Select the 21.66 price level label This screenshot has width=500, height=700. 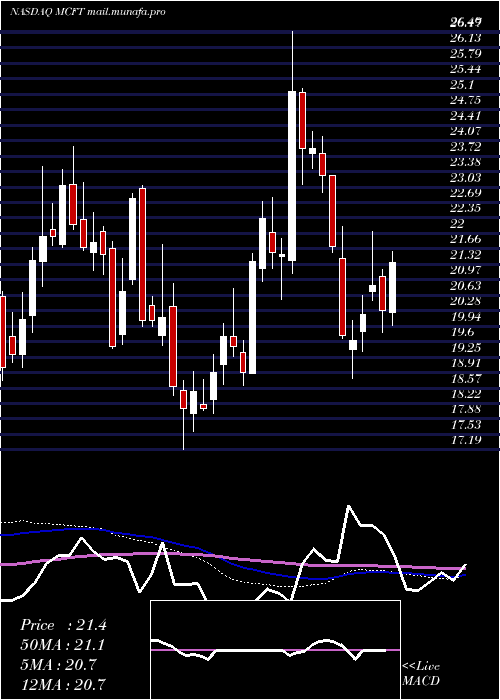point(466,239)
